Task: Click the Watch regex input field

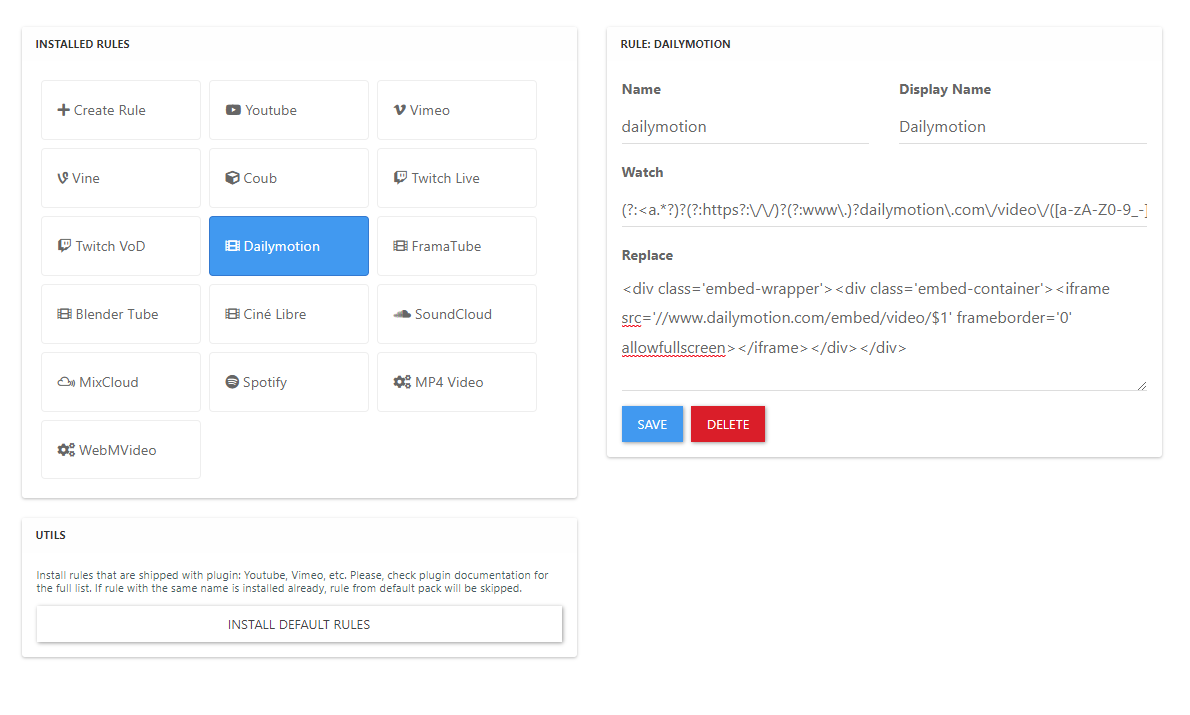Action: click(x=884, y=210)
